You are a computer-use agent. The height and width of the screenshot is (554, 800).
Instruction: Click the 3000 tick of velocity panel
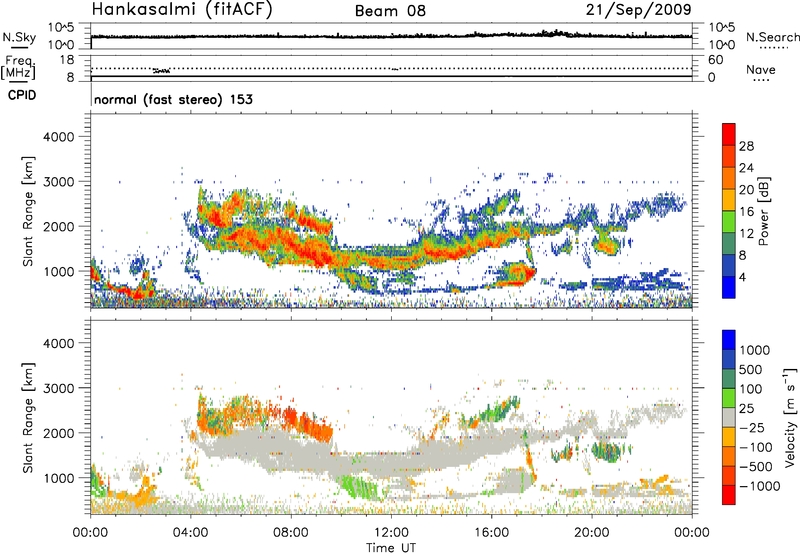pyautogui.click(x=58, y=388)
